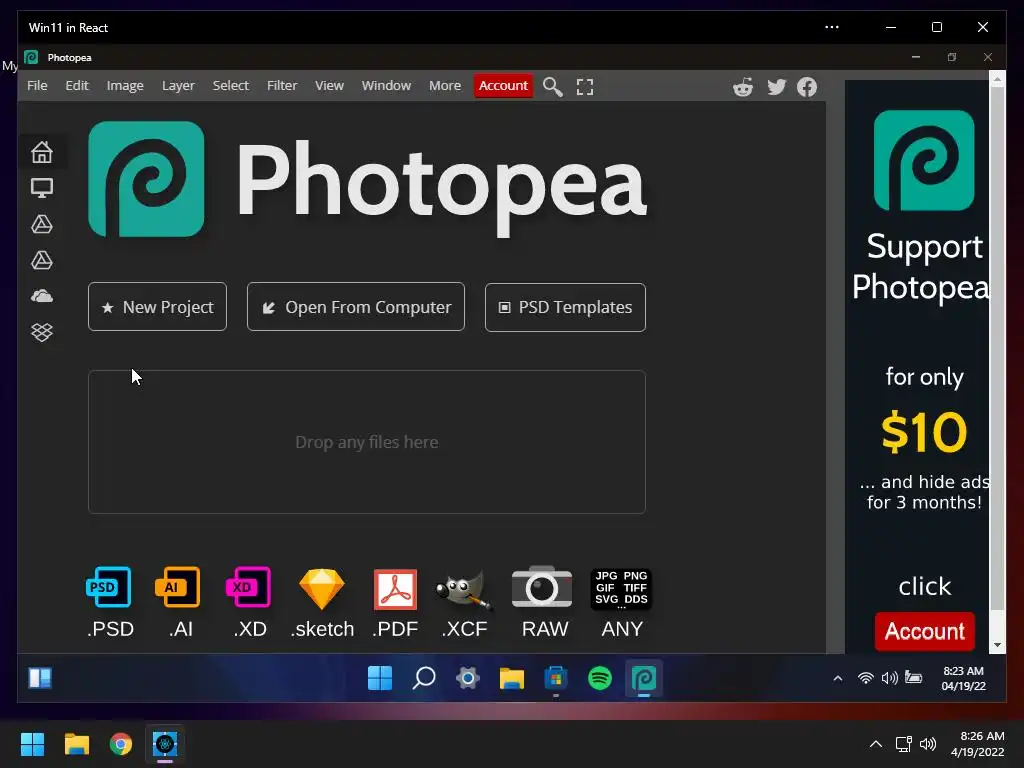Viewport: 1024px width, 768px height.
Task: Open Microsoft Store in inner taskbar
Action: [x=556, y=678]
